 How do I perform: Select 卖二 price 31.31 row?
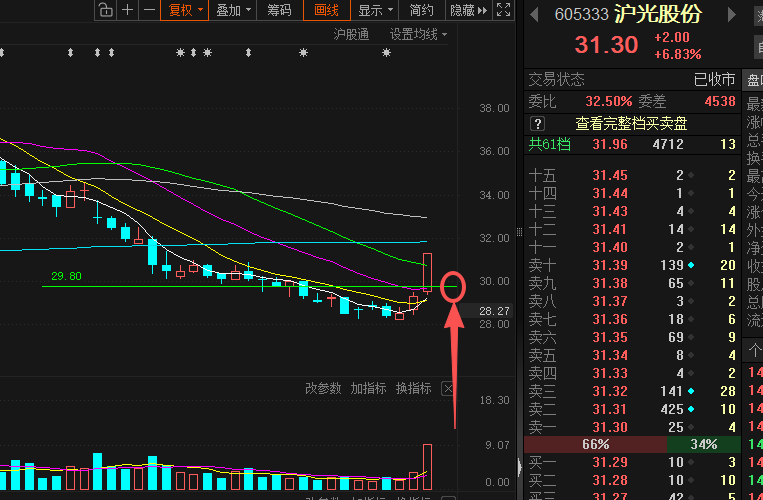(632, 409)
